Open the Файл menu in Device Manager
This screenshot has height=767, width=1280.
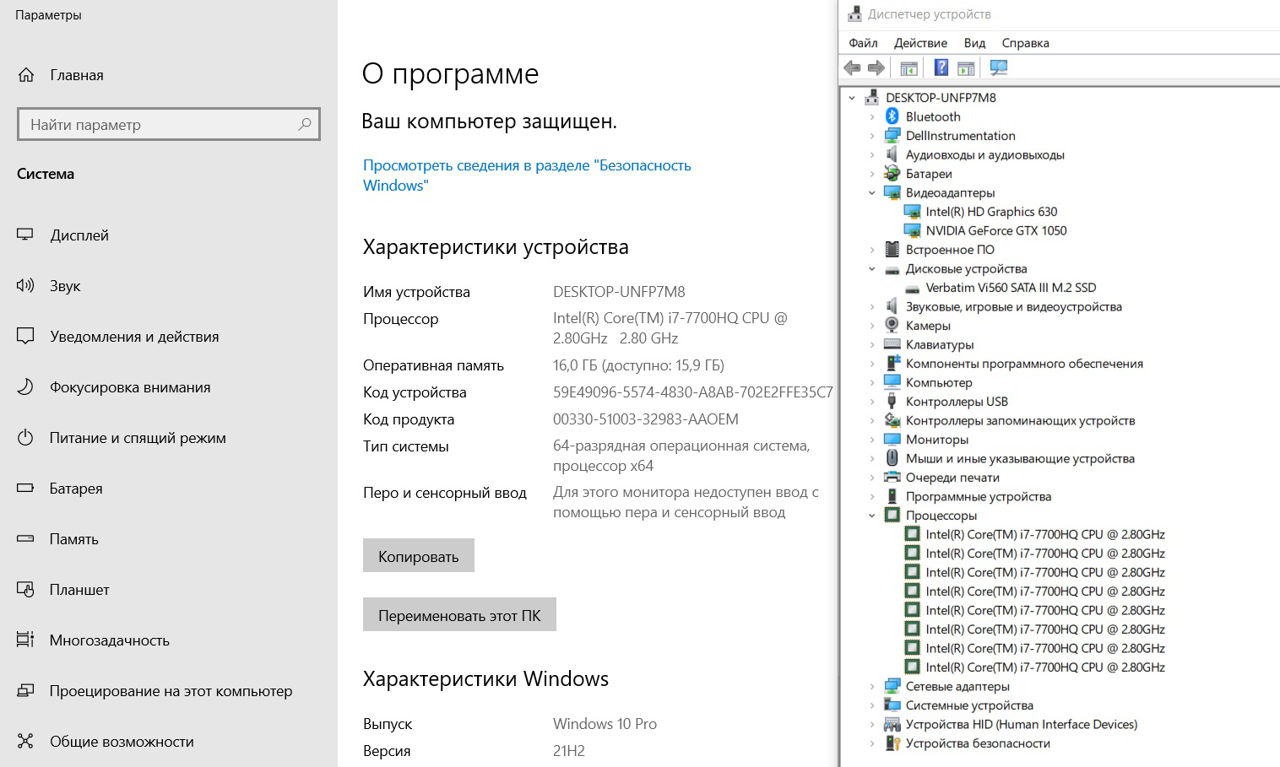pos(863,43)
